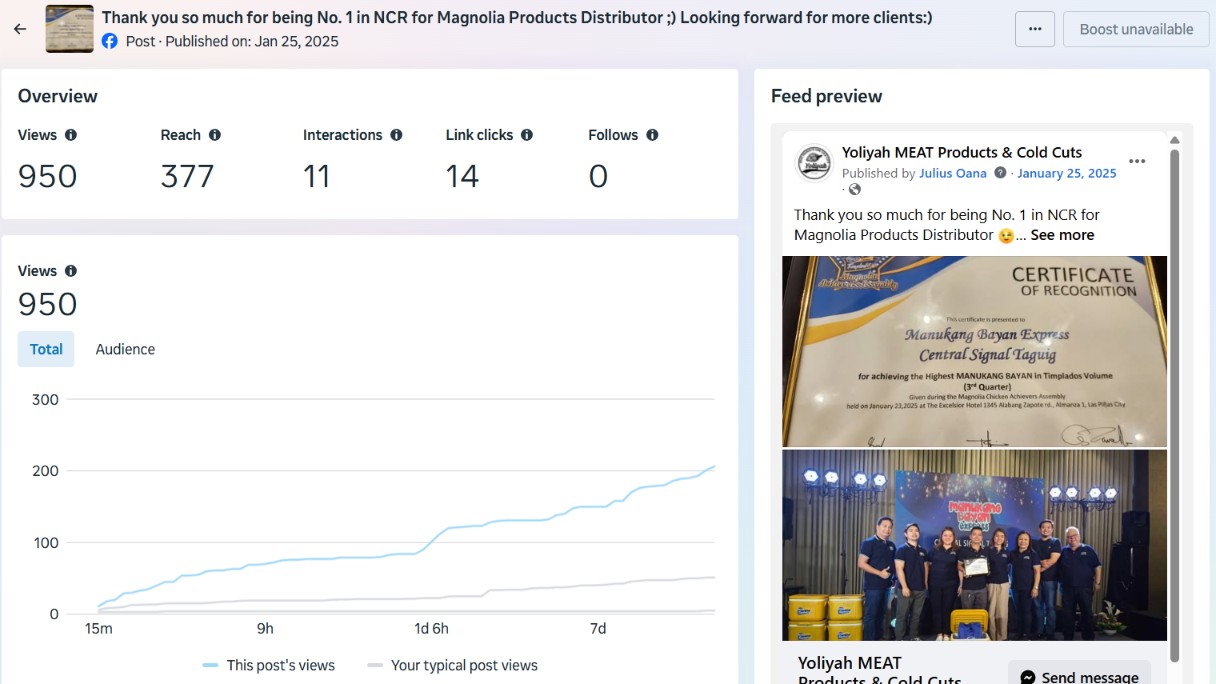Click the Send message button
The height and width of the screenshot is (684, 1216).
pos(1079,677)
